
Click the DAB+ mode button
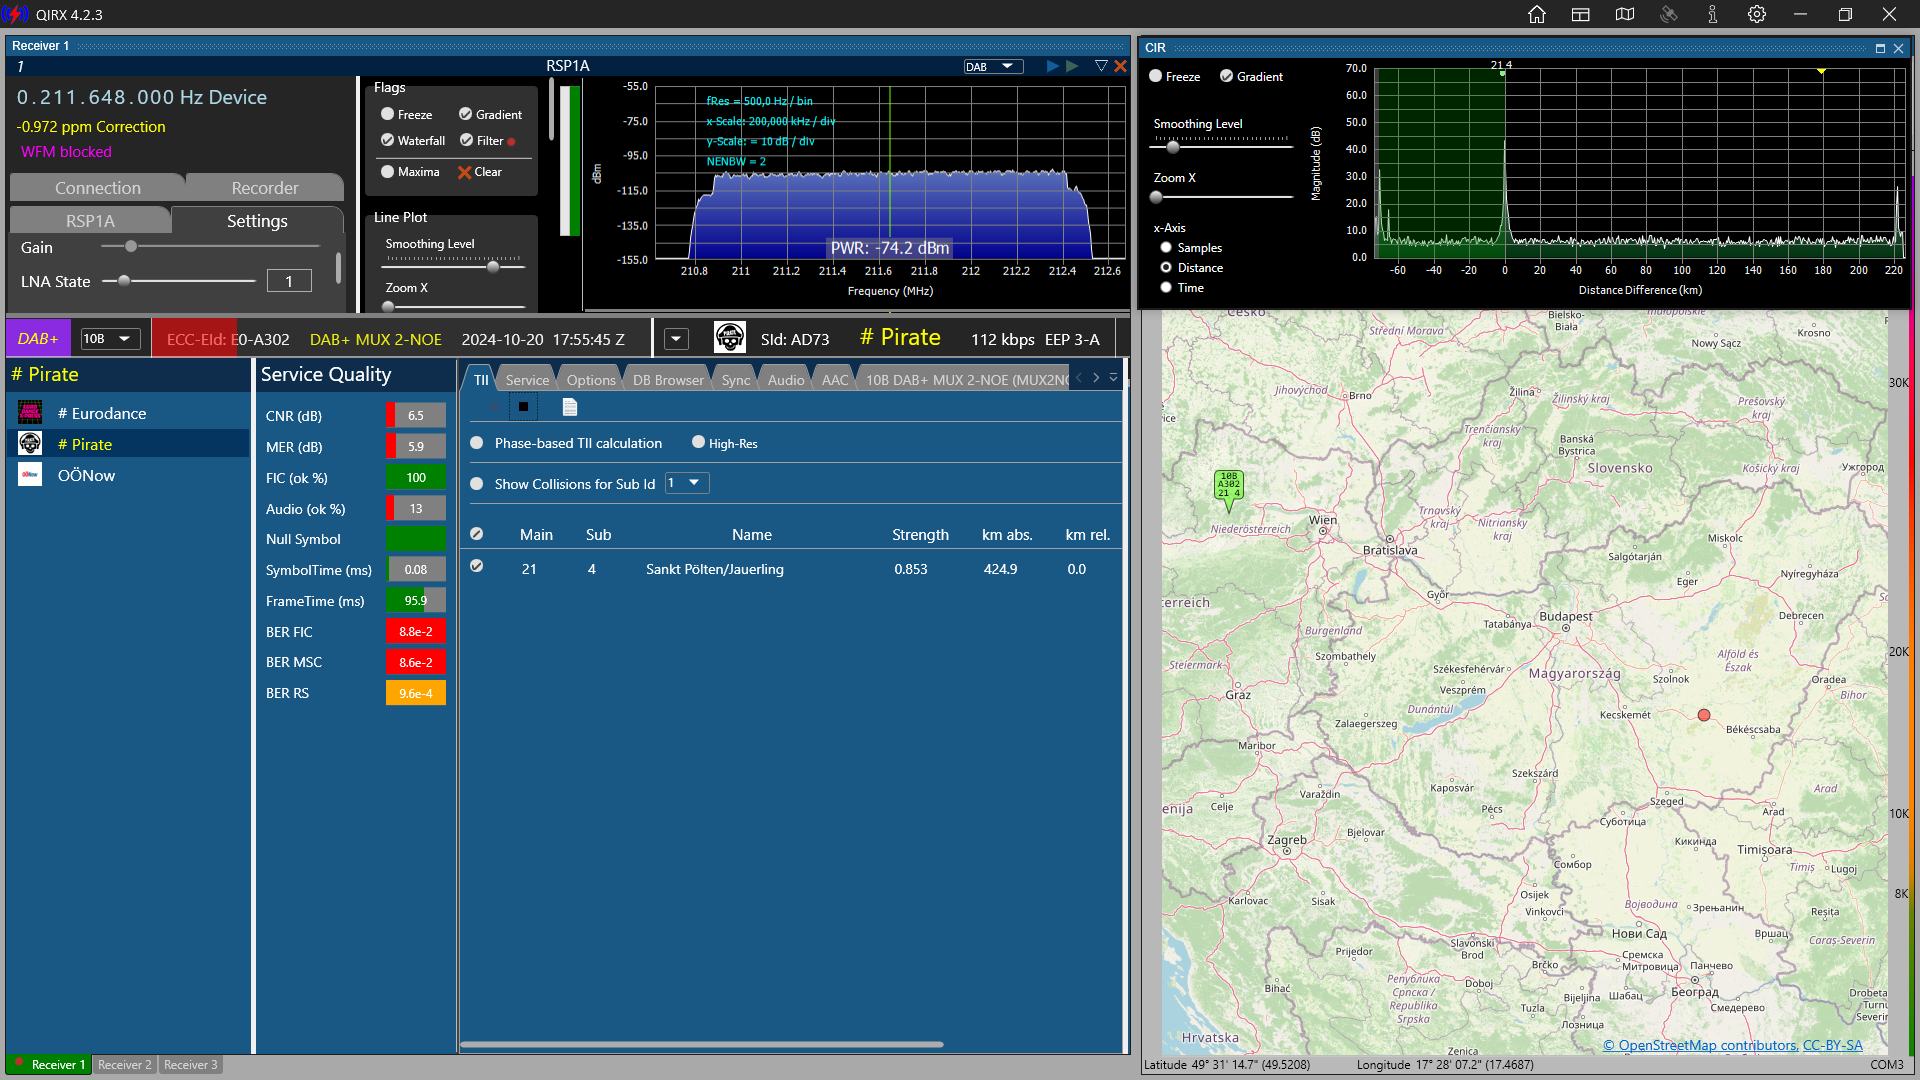[38, 338]
